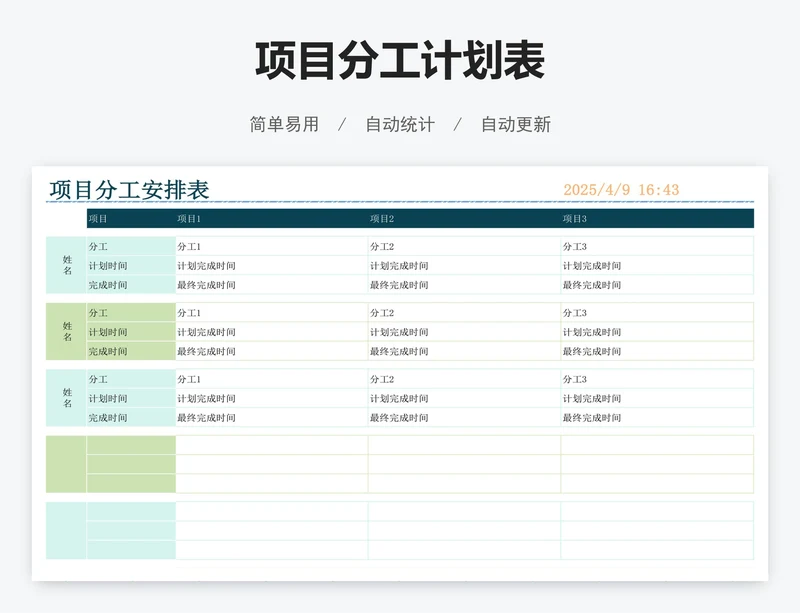Click the 姓名 cell of the third block
The height and width of the screenshot is (613, 800).
(67, 398)
